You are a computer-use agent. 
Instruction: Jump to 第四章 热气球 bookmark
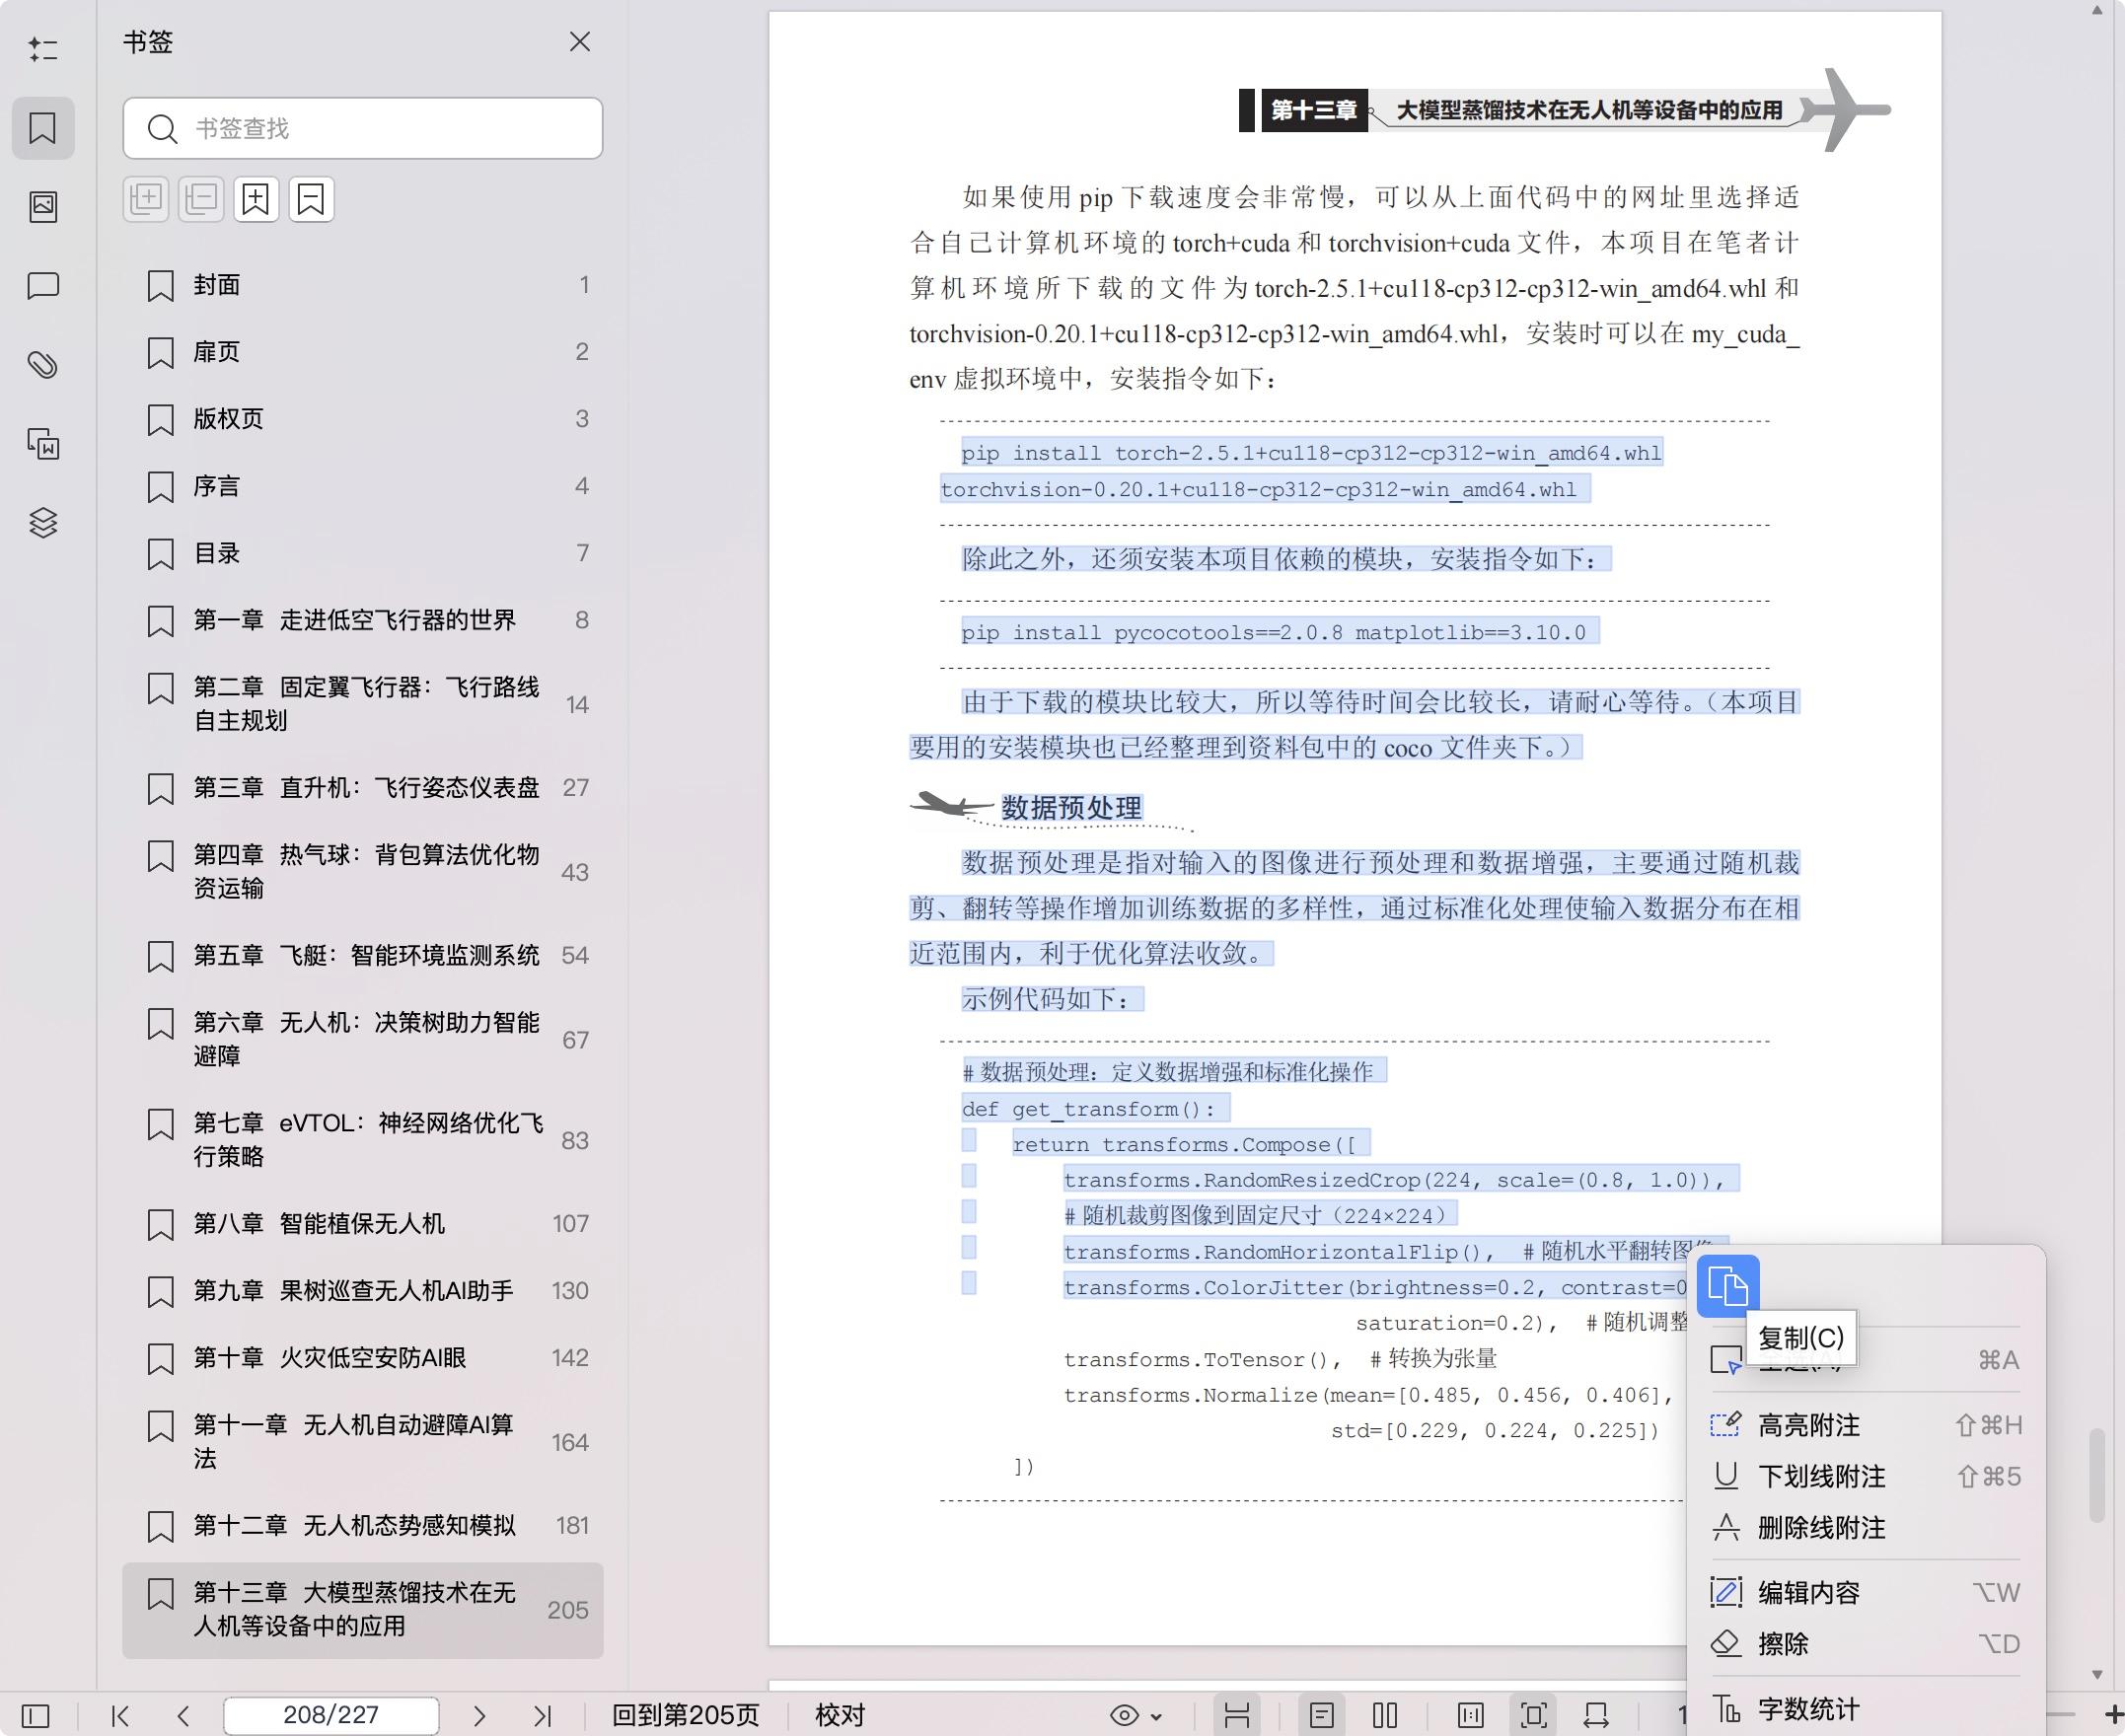pyautogui.click(x=363, y=871)
